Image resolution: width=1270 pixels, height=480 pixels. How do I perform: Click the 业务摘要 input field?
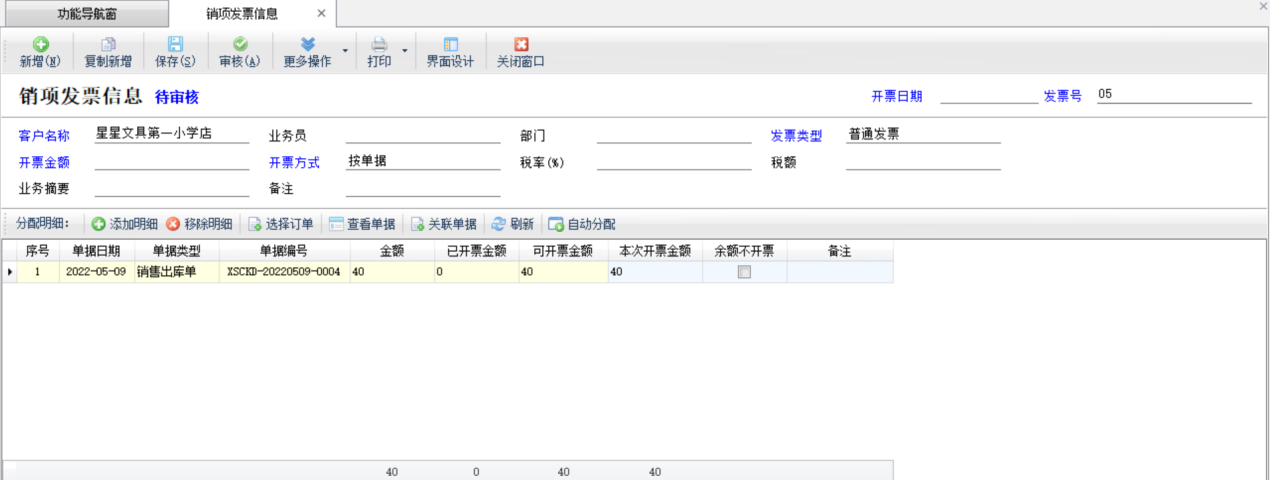point(171,188)
